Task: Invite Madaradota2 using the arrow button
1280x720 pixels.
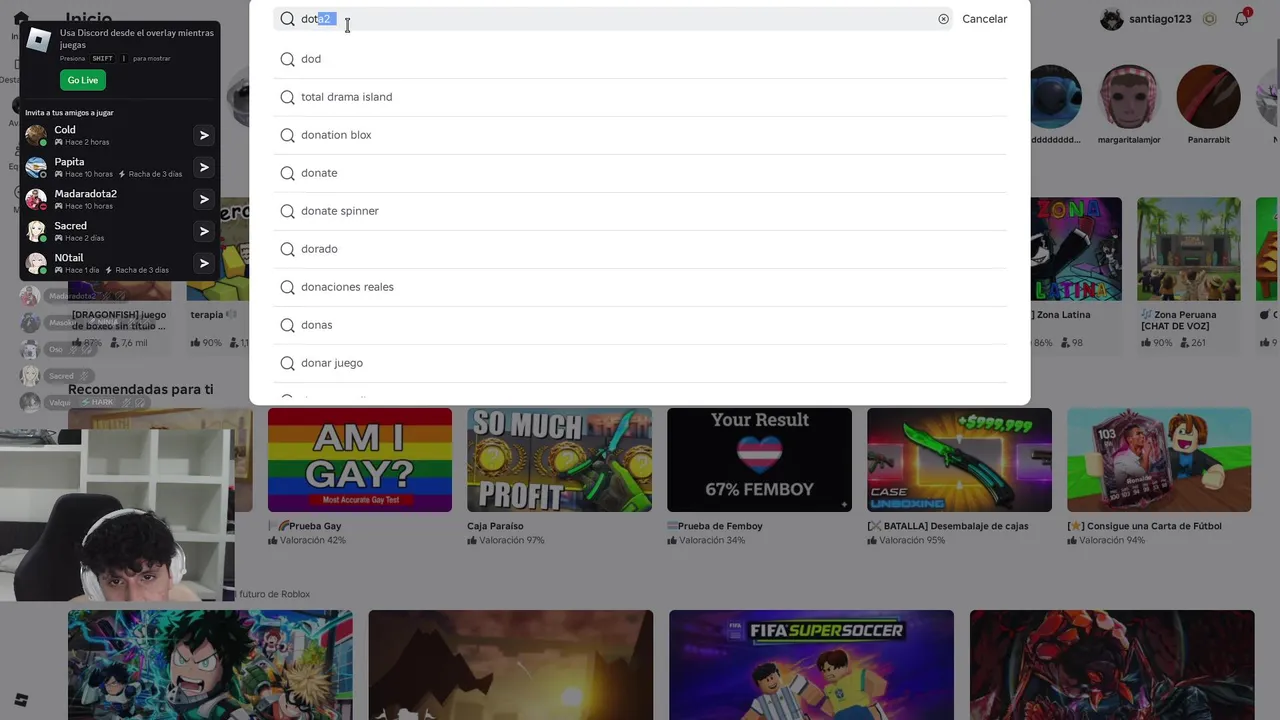Action: click(x=203, y=199)
